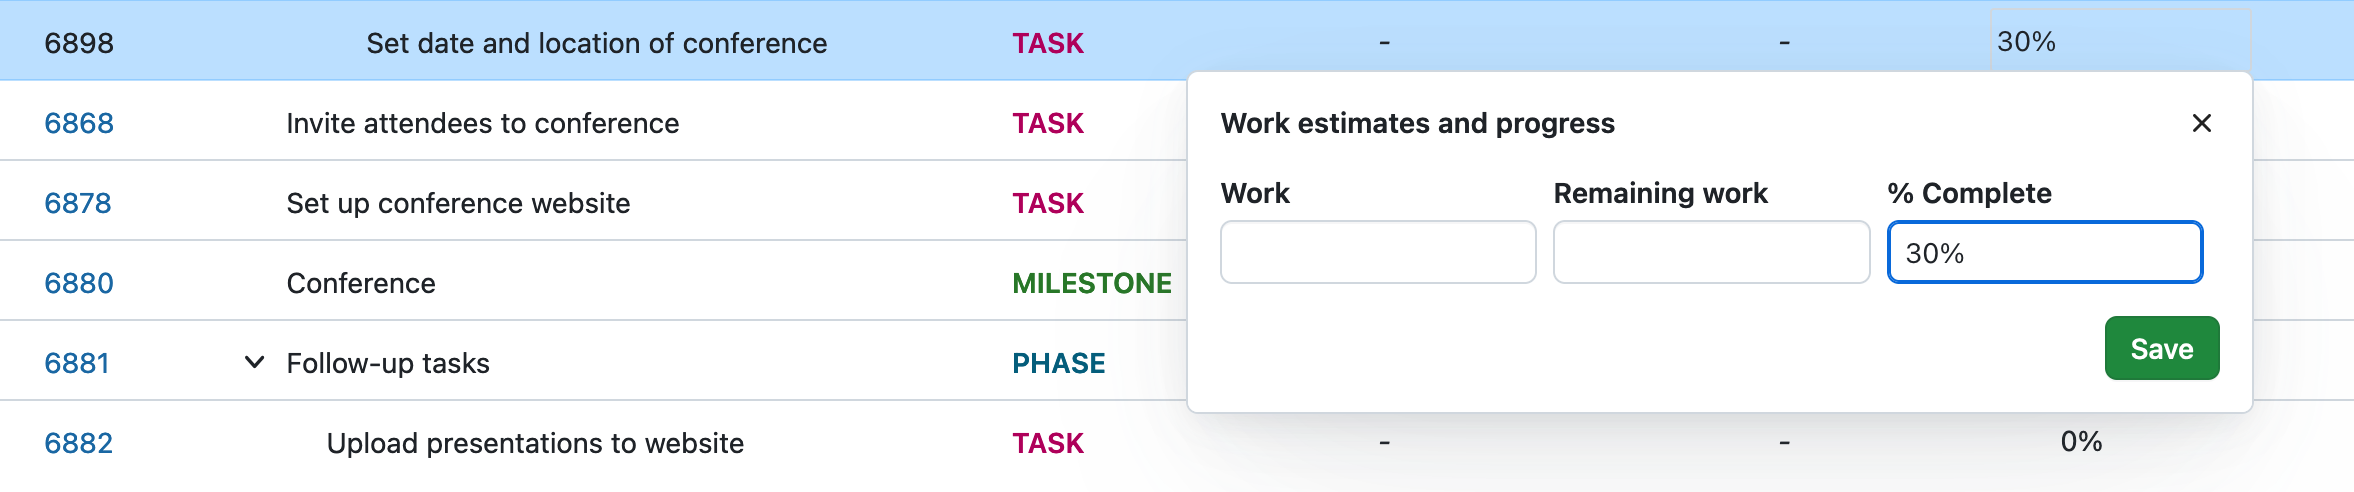Open work package 6878 link

click(x=78, y=203)
